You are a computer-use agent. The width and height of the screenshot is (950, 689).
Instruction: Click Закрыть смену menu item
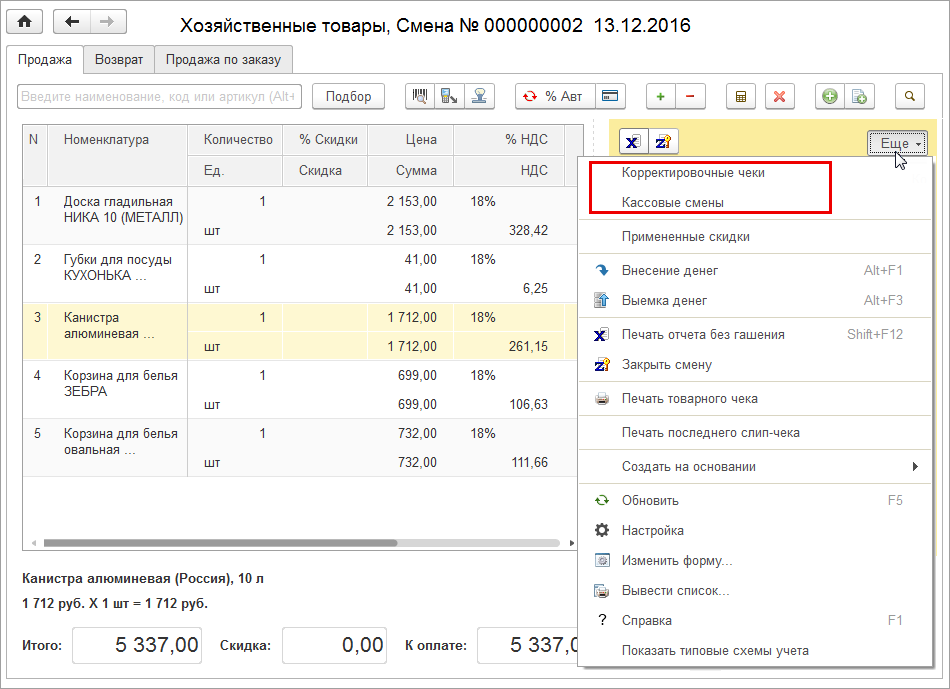(x=755, y=365)
